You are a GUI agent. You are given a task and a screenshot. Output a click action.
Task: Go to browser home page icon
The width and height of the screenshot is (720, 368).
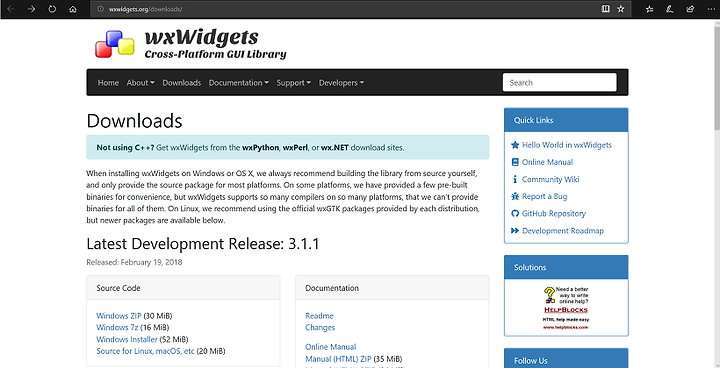(73, 9)
